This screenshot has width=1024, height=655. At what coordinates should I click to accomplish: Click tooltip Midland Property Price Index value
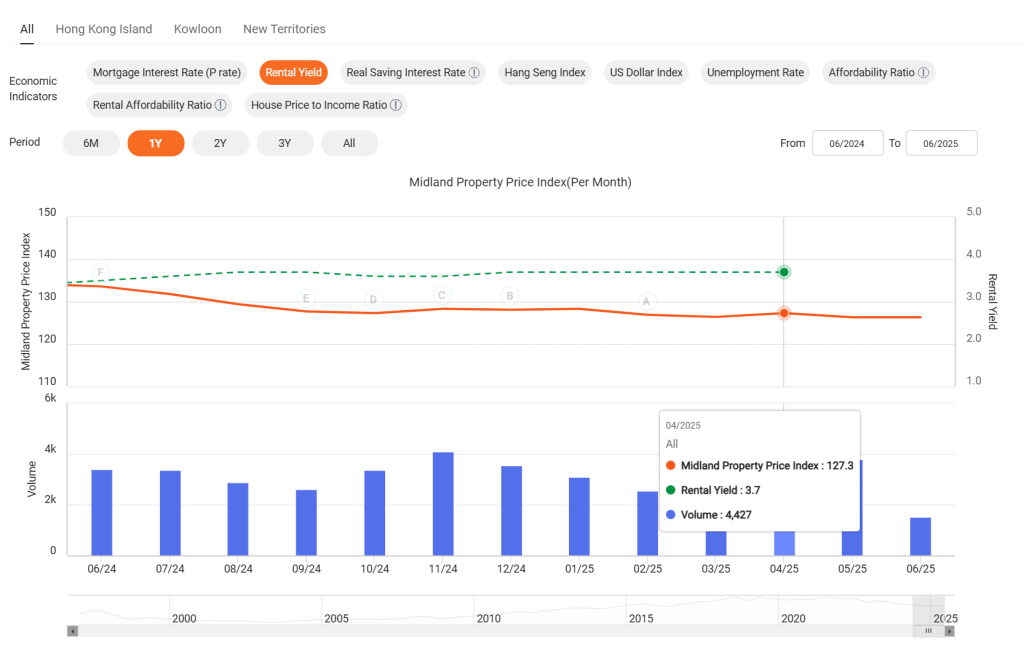840,466
